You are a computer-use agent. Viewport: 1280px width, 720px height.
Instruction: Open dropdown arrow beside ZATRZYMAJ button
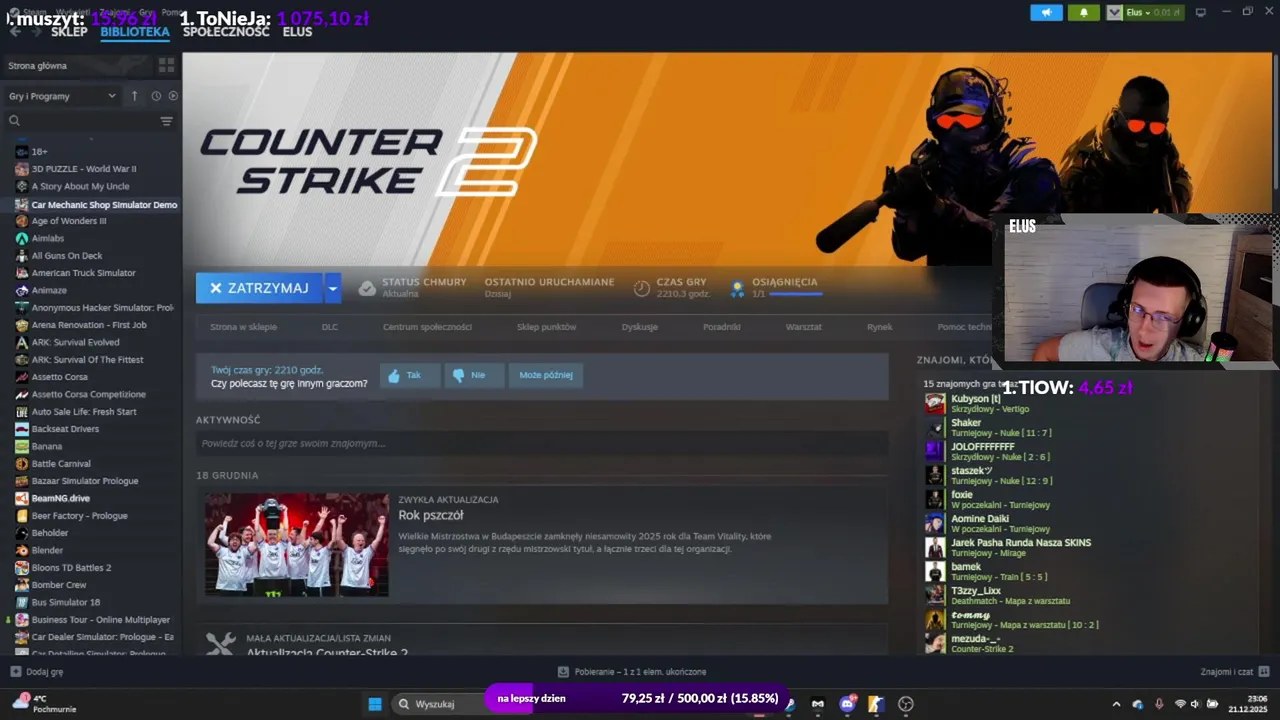(x=333, y=288)
